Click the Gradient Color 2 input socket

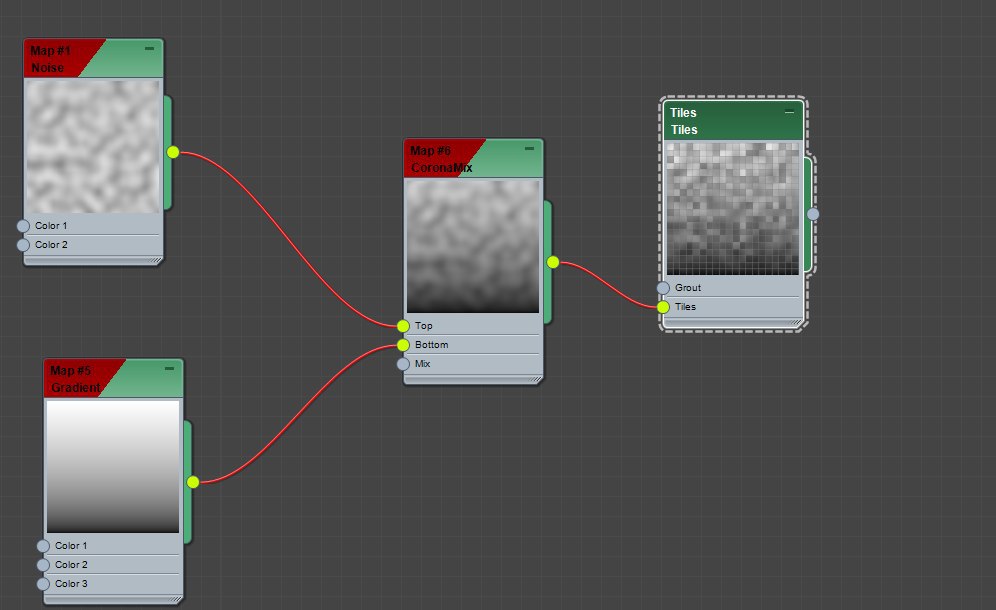pos(43,565)
